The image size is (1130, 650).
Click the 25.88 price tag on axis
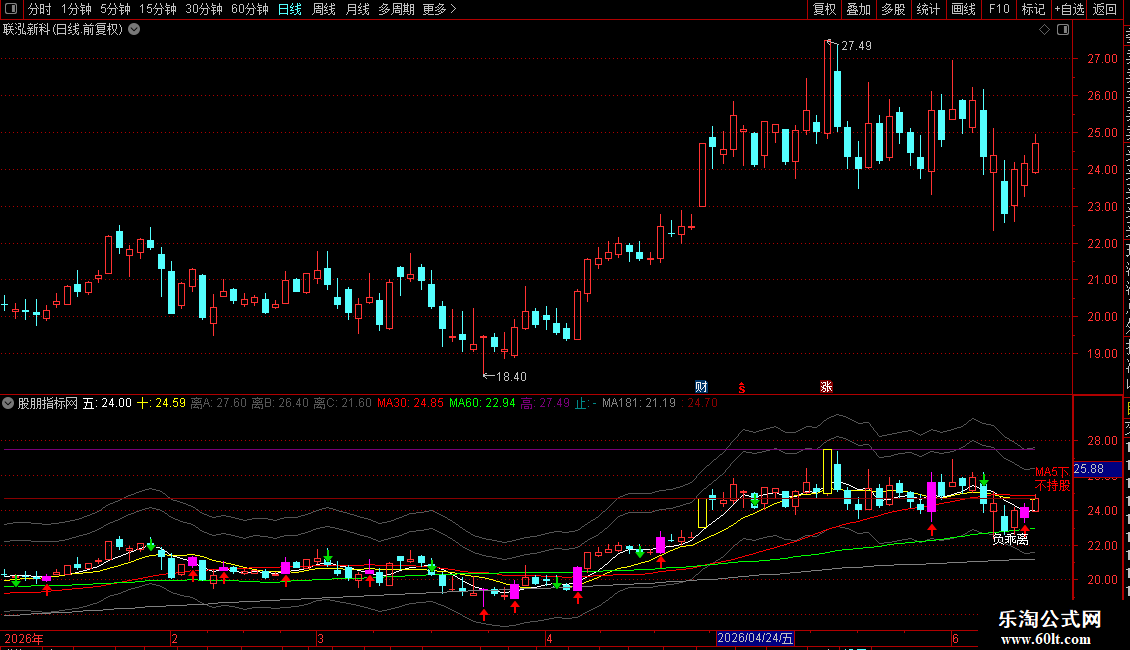[1098, 469]
